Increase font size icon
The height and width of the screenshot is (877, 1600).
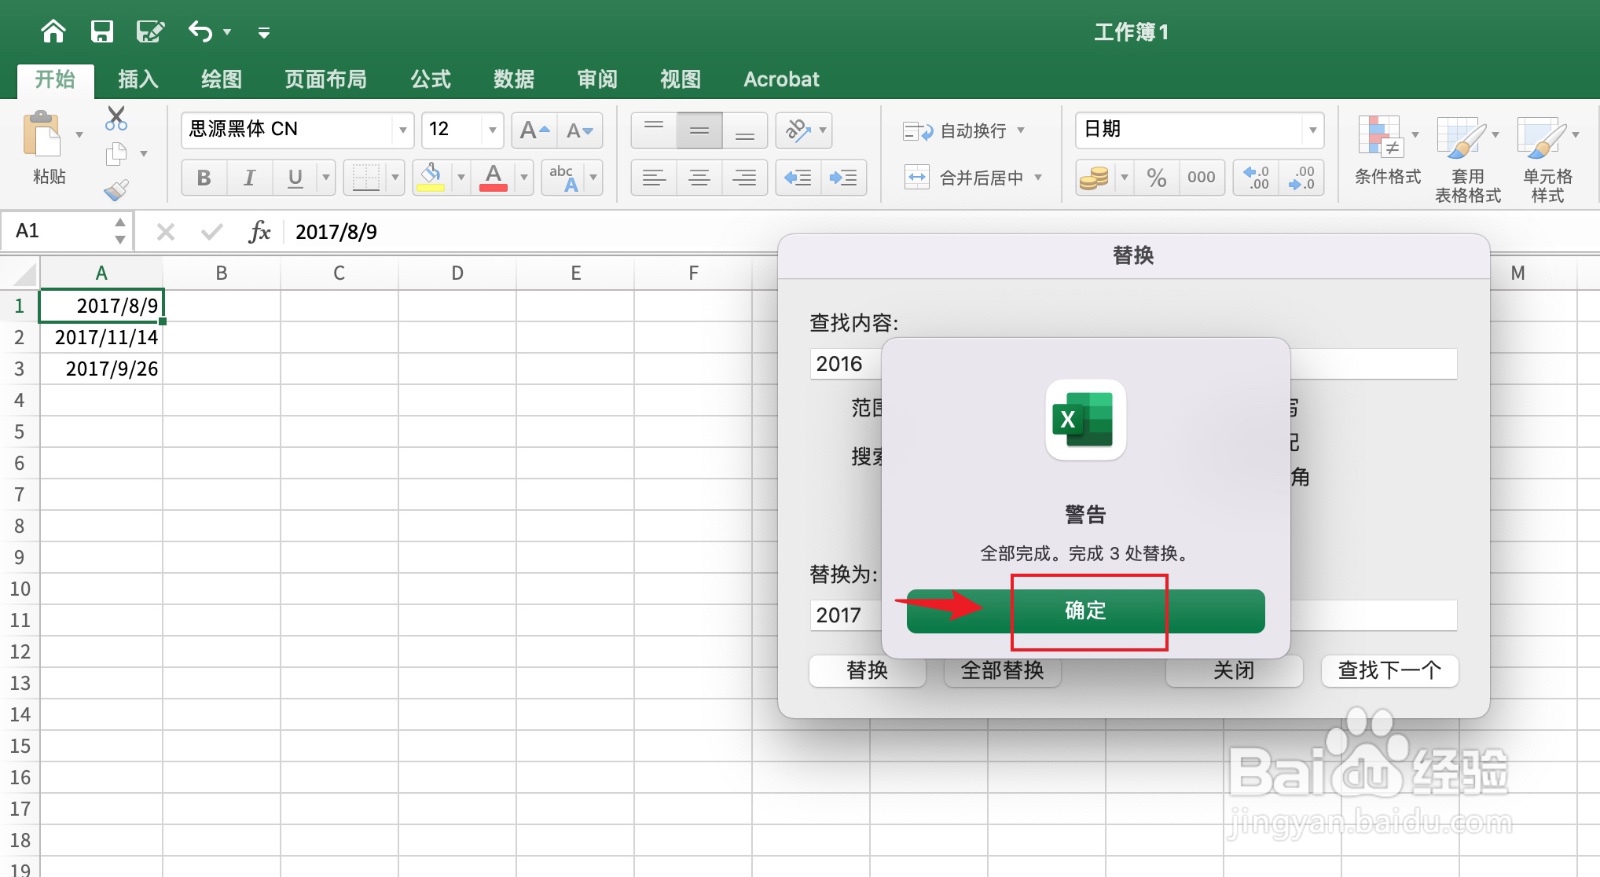[535, 131]
